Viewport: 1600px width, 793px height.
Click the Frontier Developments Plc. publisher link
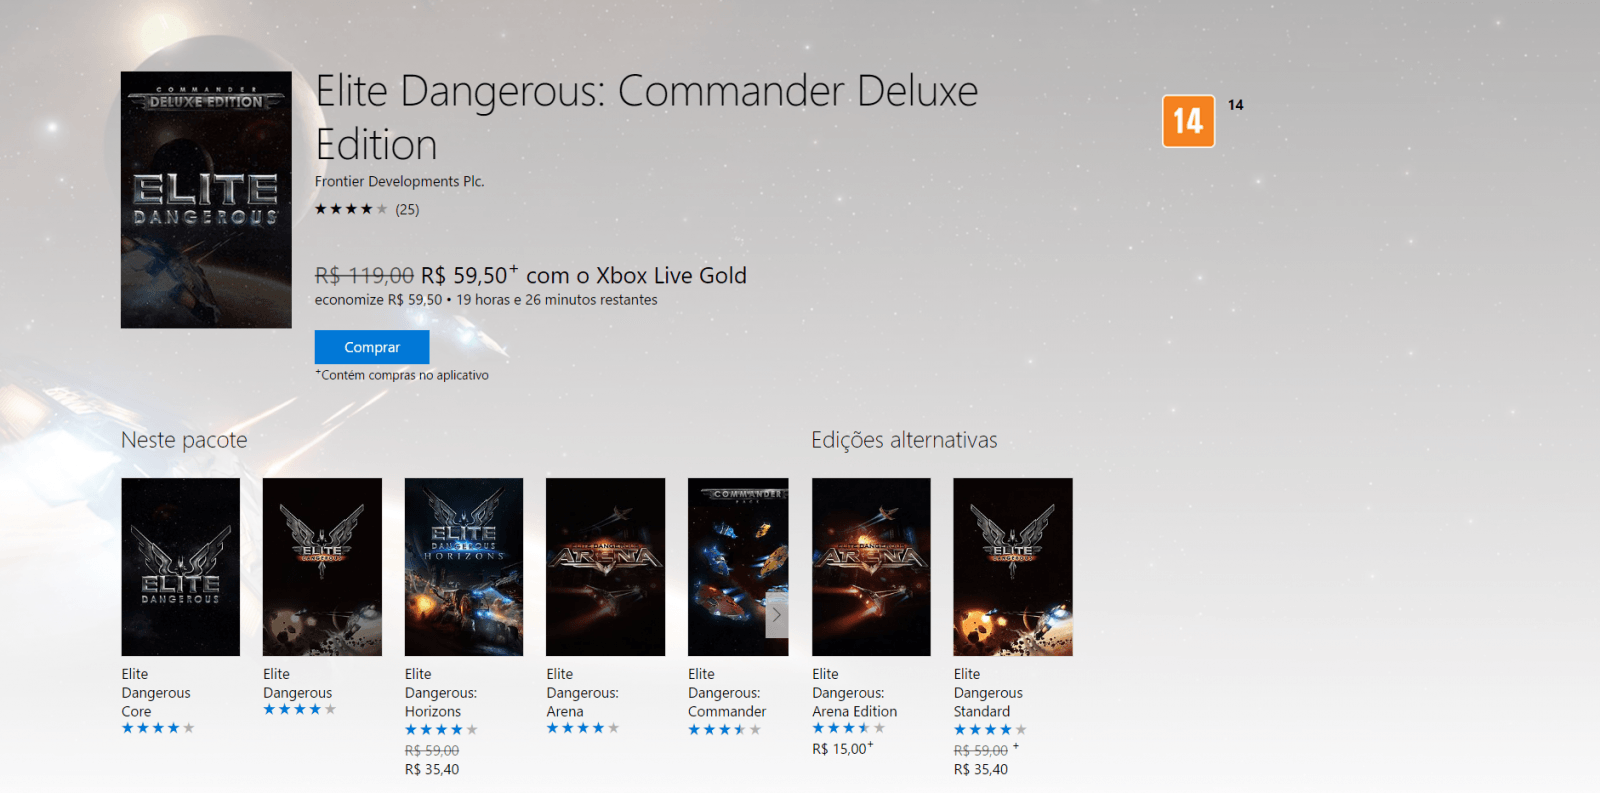(x=399, y=181)
